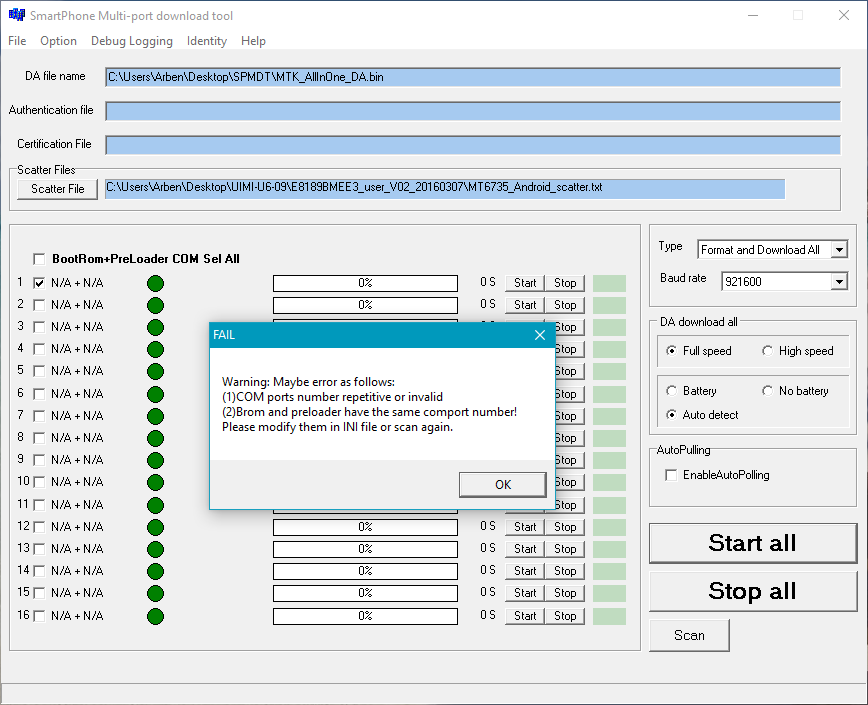Close the FAIL dialog with its X
Screen dimensions: 868x705
[x=540, y=335]
